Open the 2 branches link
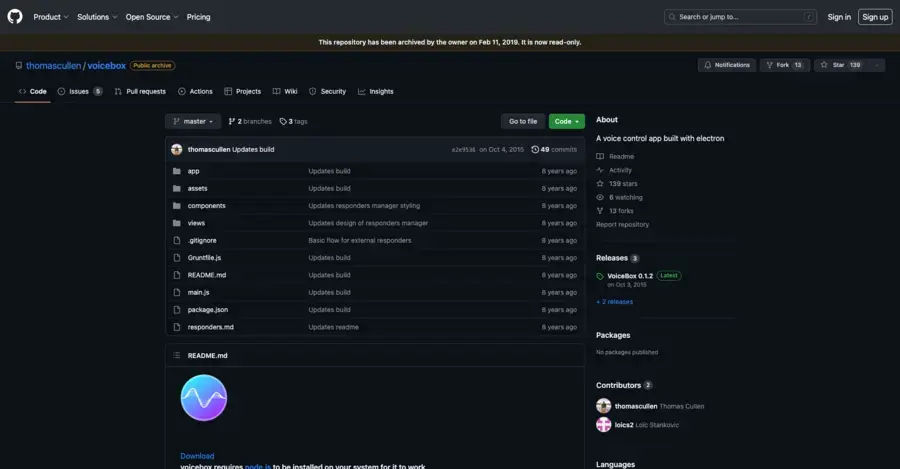Screen dimensions: 900x469 click(250, 121)
